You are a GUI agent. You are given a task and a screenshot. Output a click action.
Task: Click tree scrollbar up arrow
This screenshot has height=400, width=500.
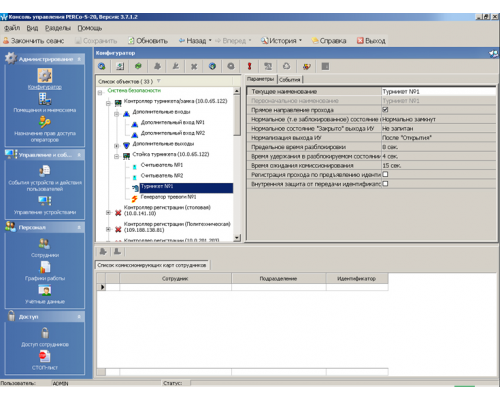(237, 91)
